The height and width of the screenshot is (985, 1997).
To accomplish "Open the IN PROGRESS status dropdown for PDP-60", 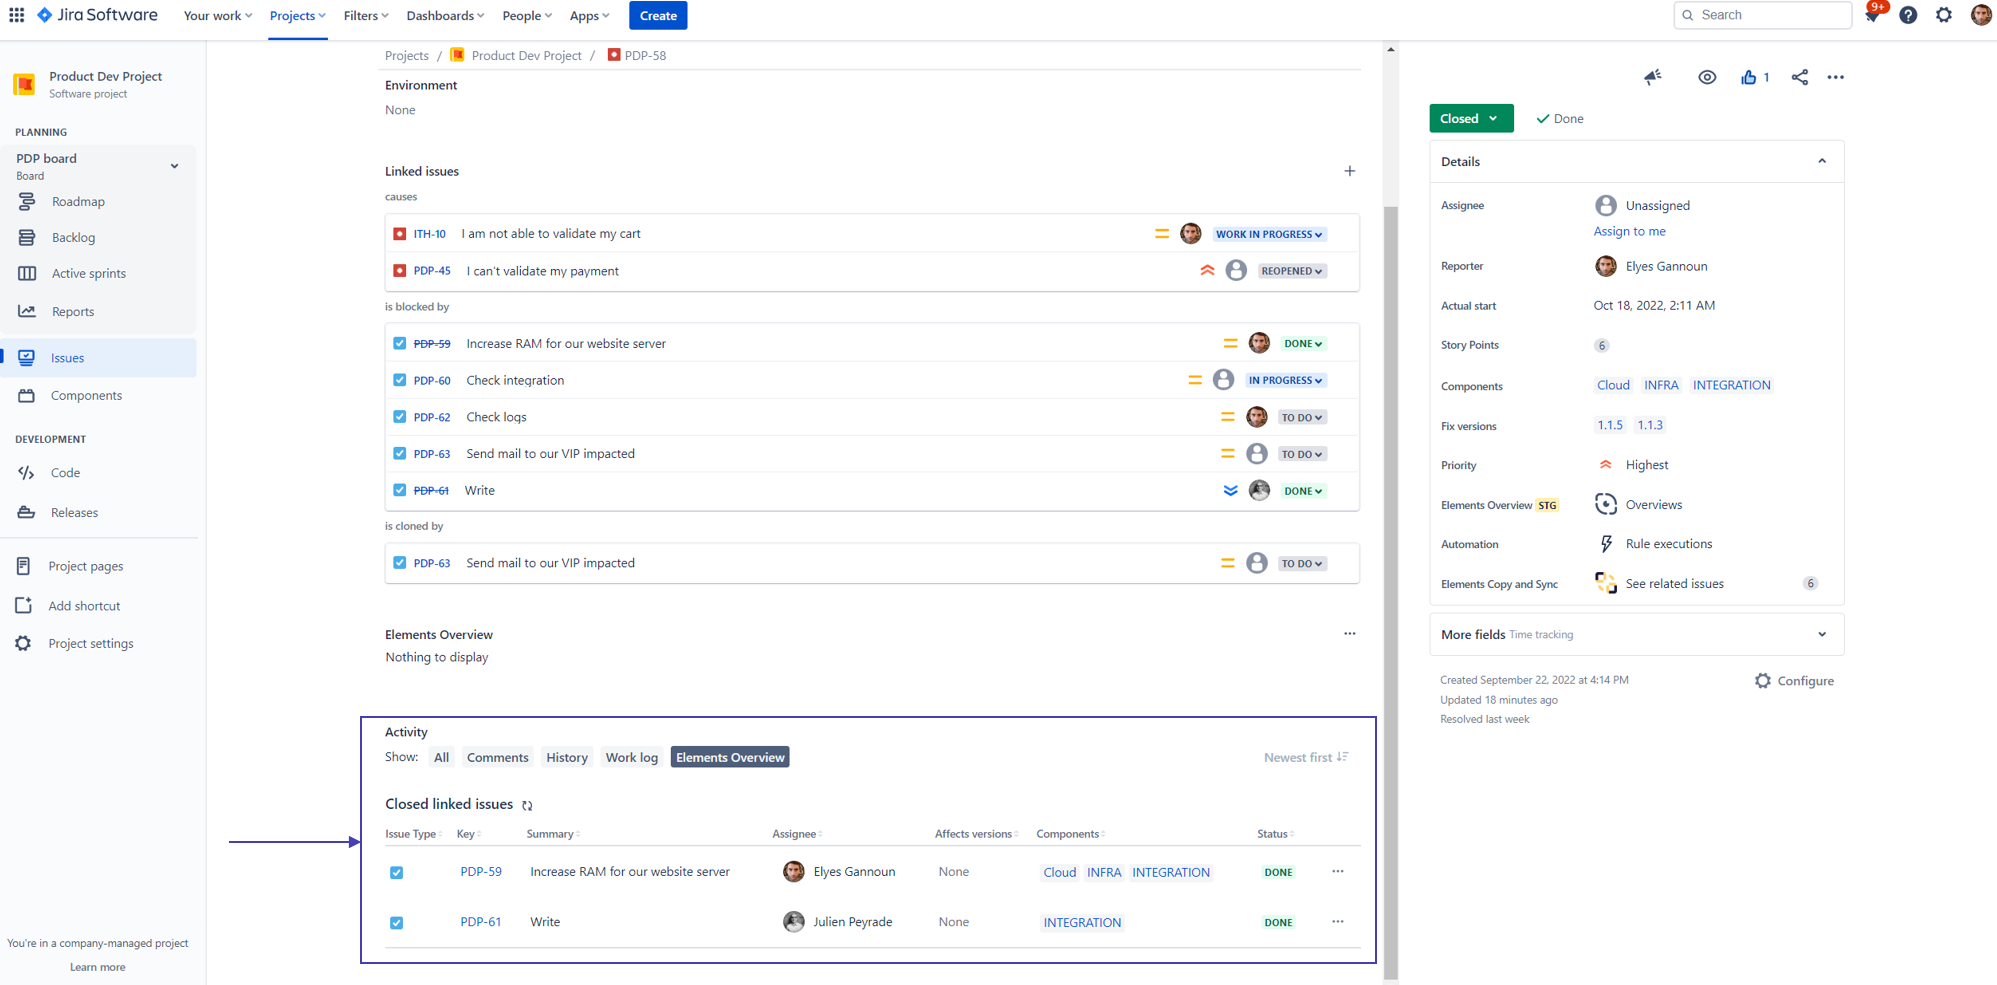I will 1285,380.
